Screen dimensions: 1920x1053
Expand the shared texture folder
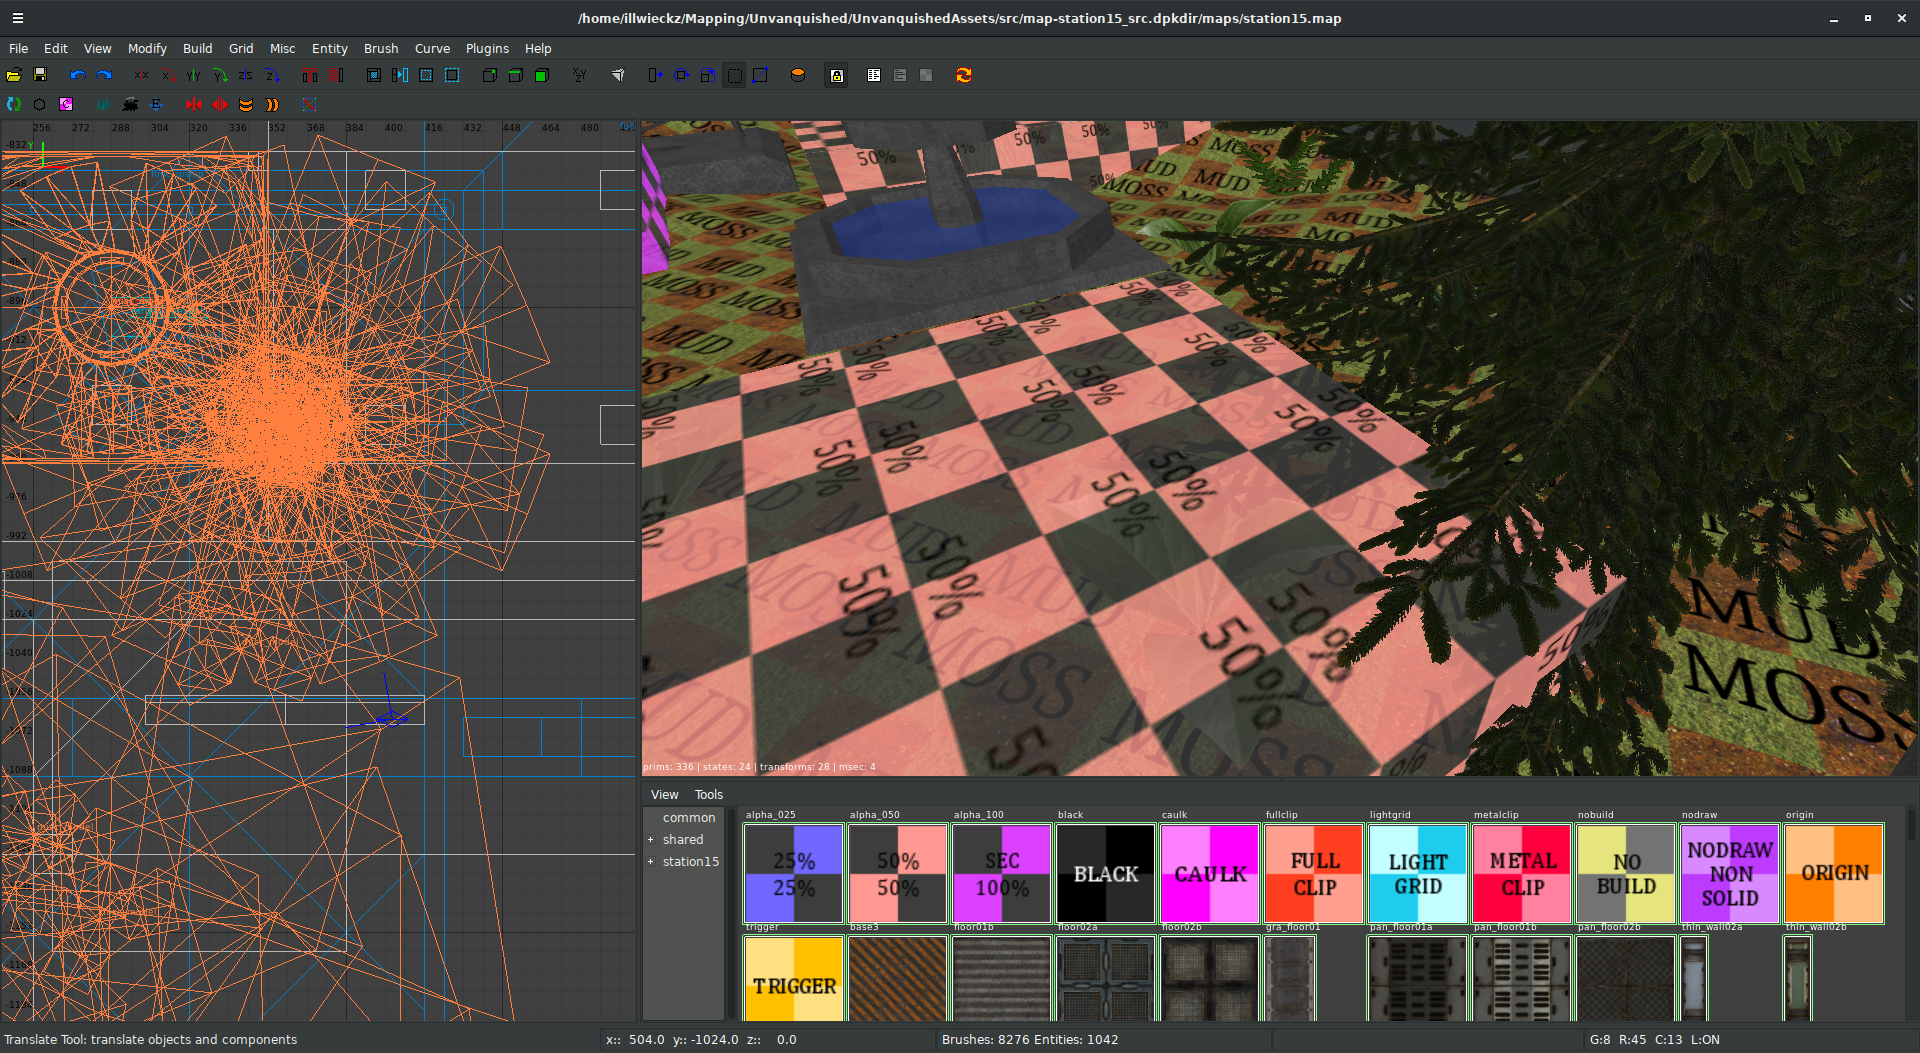click(x=650, y=840)
